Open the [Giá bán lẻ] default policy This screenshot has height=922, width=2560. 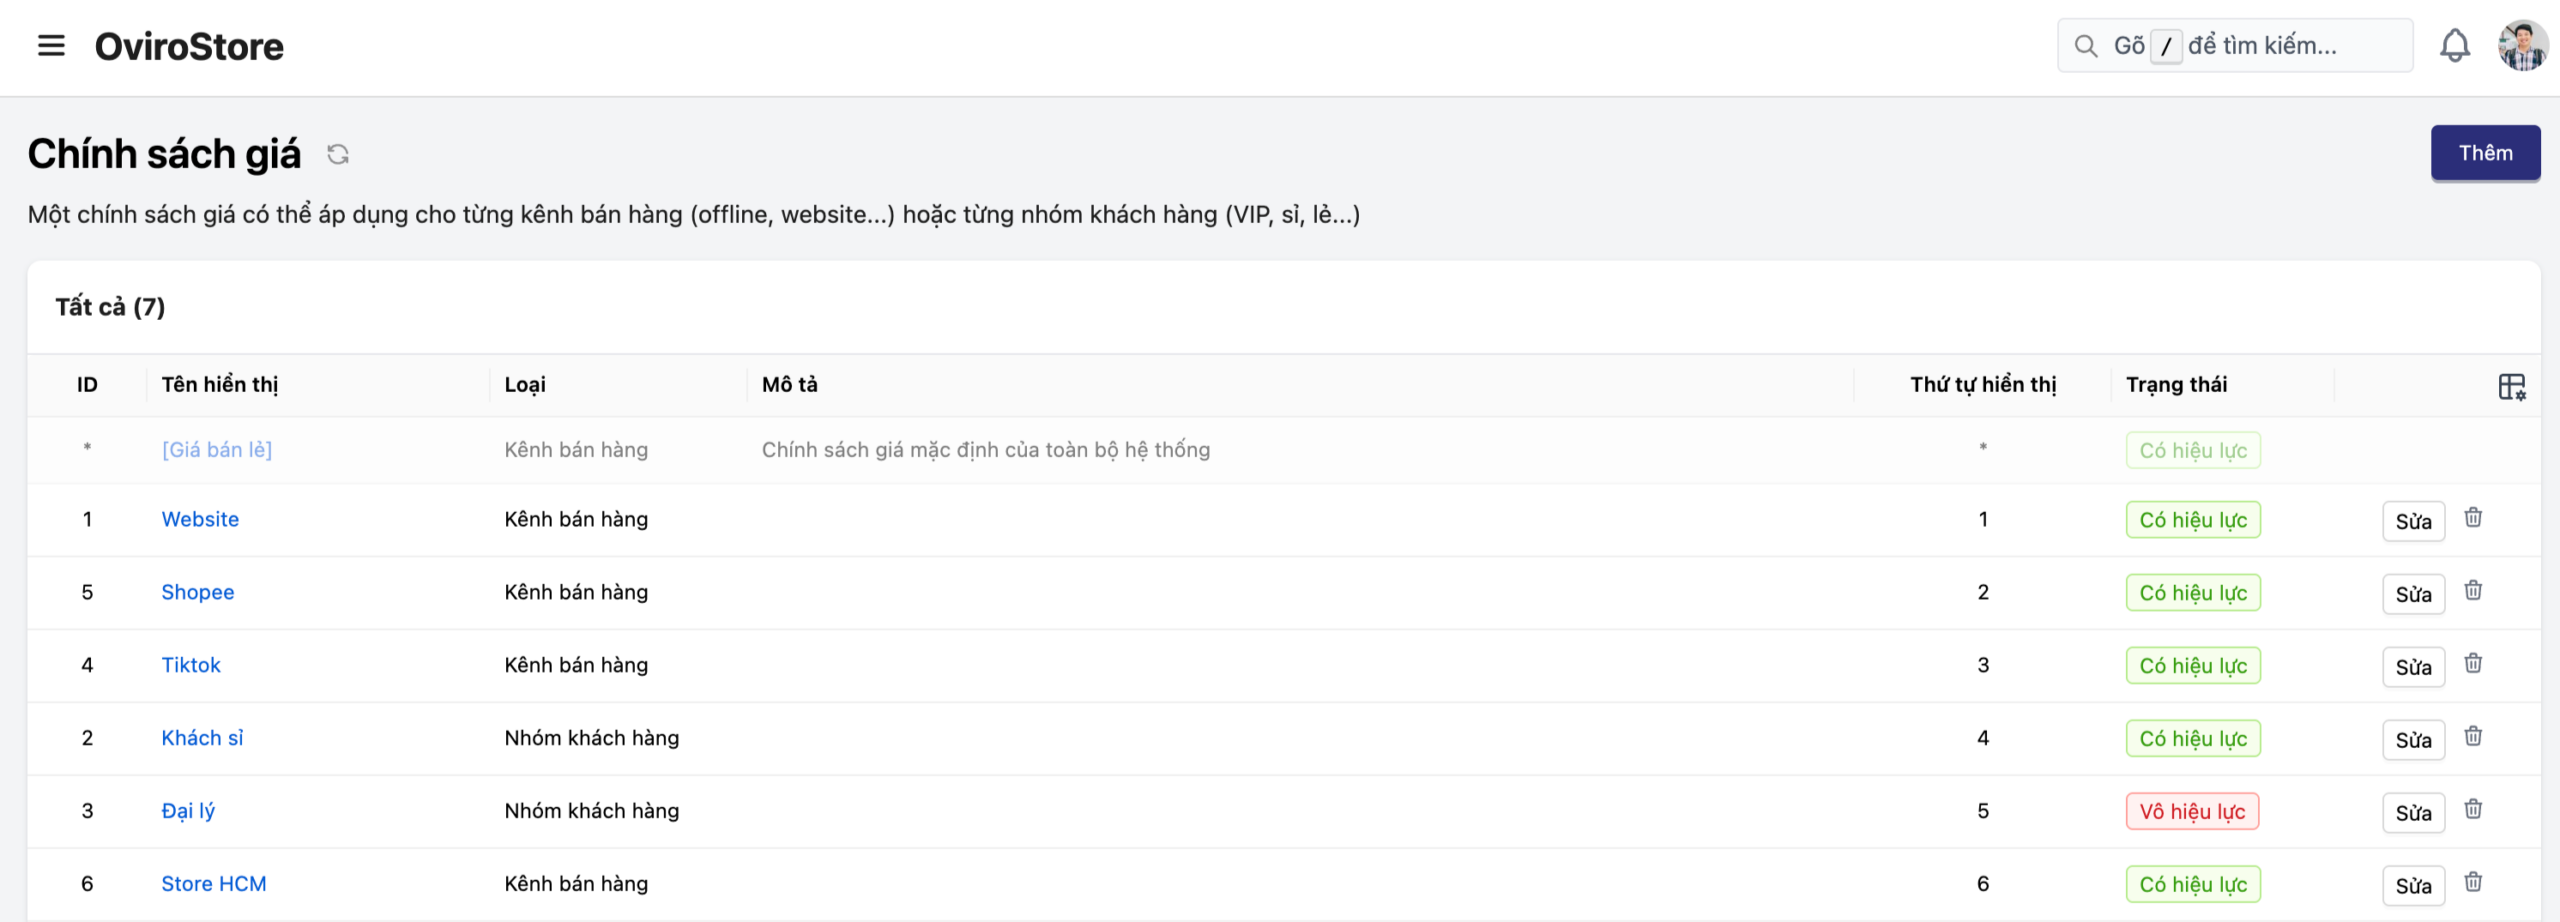(217, 450)
